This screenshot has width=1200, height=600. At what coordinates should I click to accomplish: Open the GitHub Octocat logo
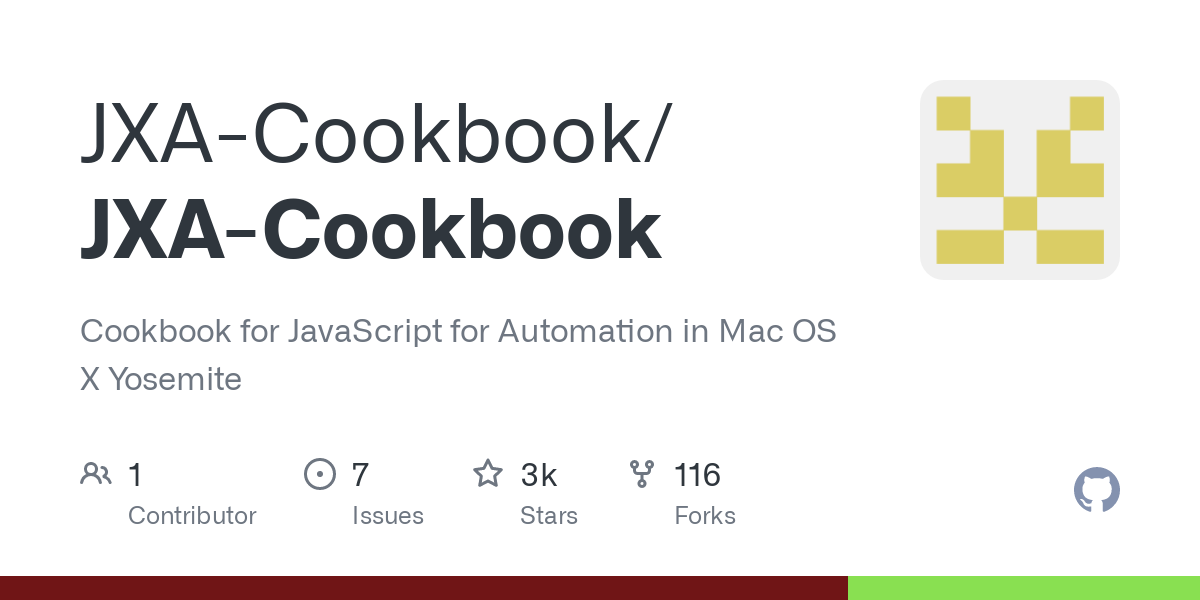click(1097, 491)
